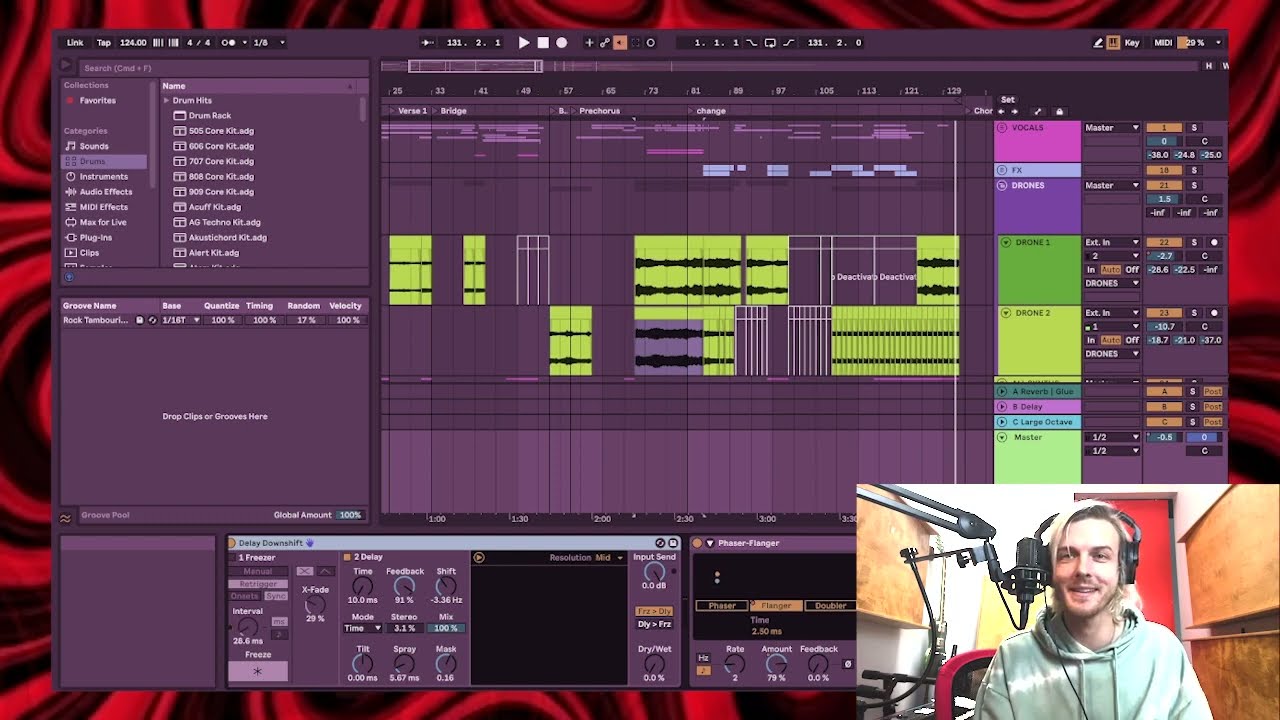Click the Phaser-Flanger Amount knob
Image resolution: width=1280 pixels, height=720 pixels.
(776, 664)
